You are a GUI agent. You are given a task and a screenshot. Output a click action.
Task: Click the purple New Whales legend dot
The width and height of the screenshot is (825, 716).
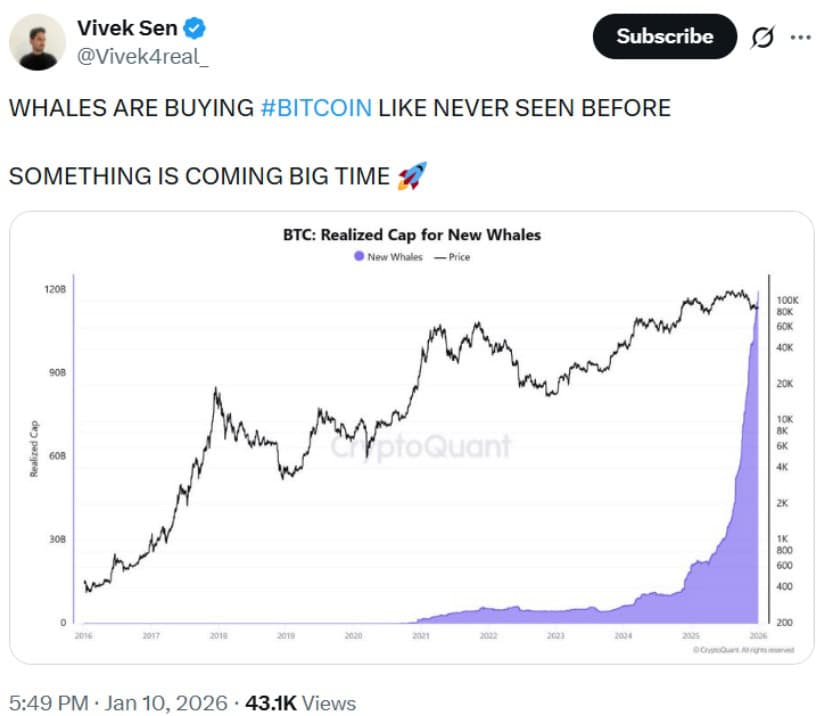(x=359, y=257)
